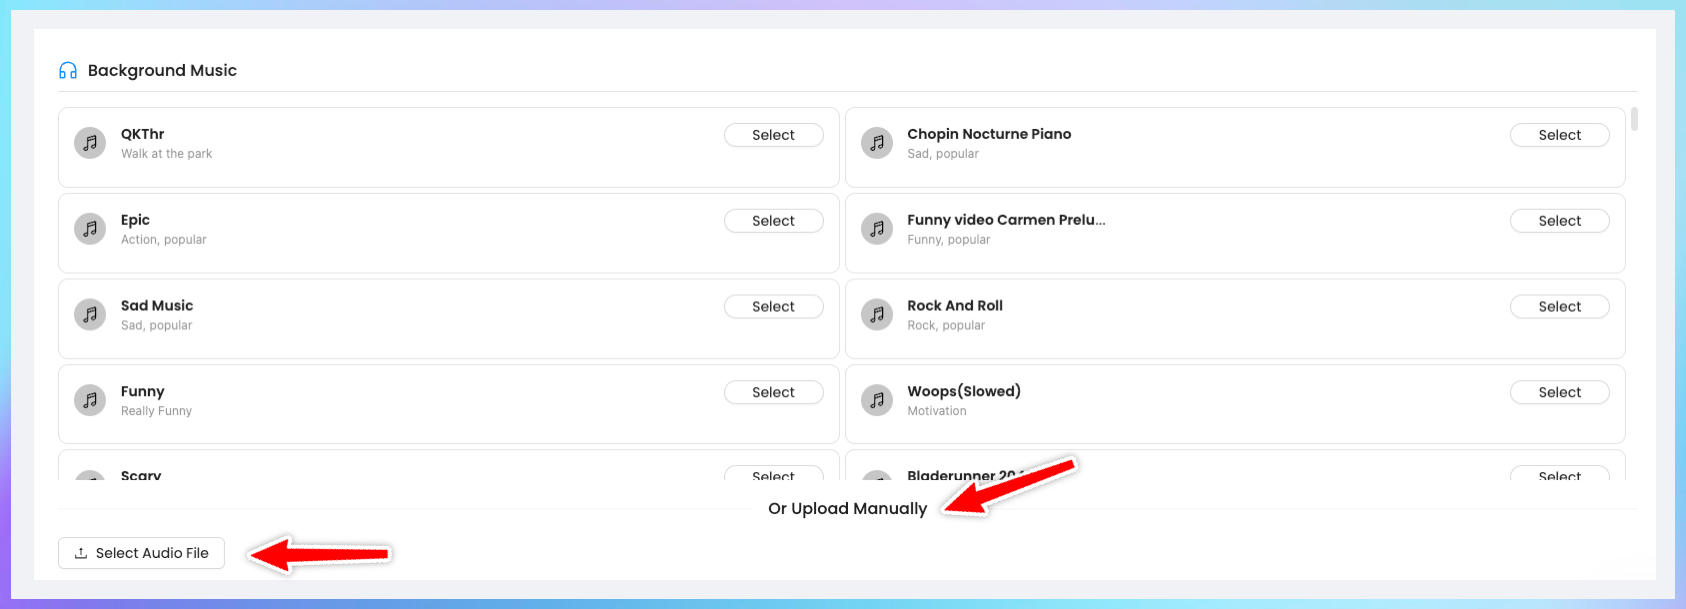This screenshot has height=609, width=1686.
Task: Pick Funny video Carmen Prelude via Select
Action: 1559,221
